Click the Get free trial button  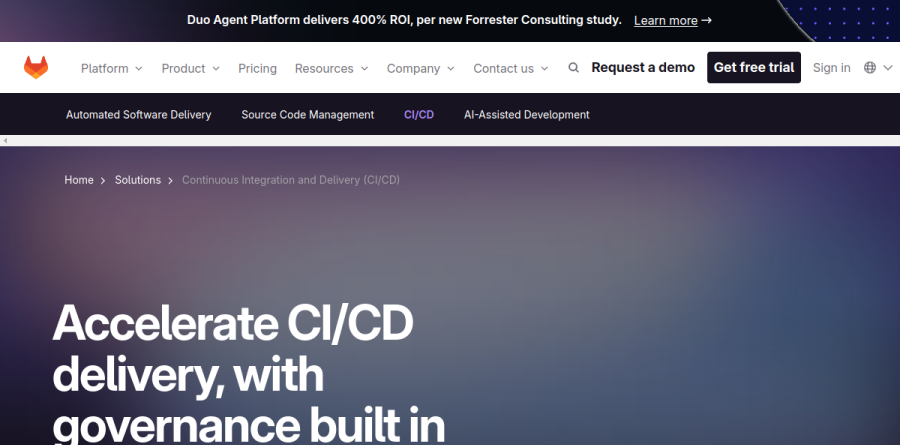(754, 67)
